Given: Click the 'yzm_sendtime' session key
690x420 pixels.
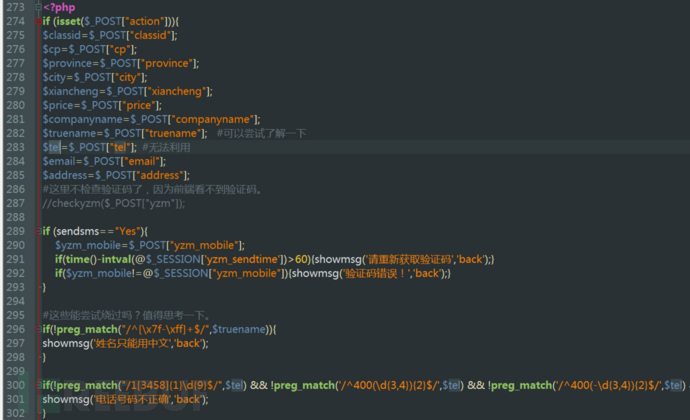Looking at the screenshot, I should click(x=242, y=259).
